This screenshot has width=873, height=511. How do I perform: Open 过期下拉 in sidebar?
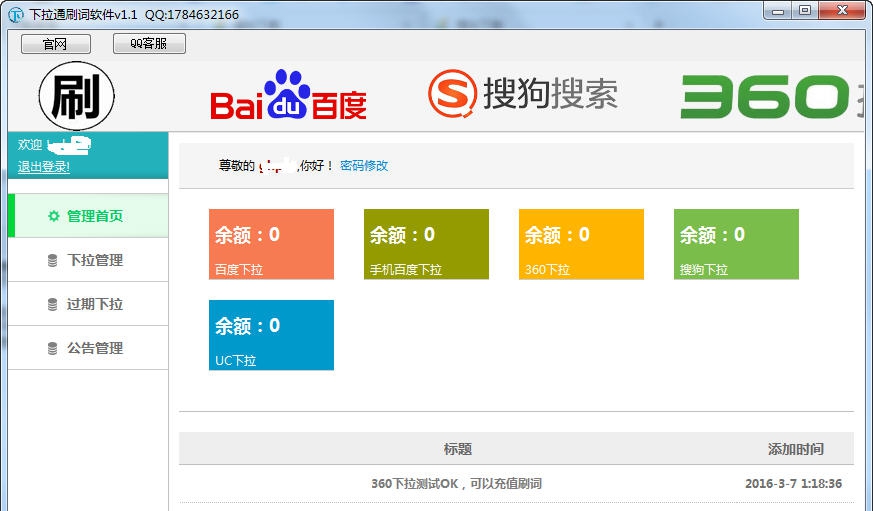coord(88,303)
